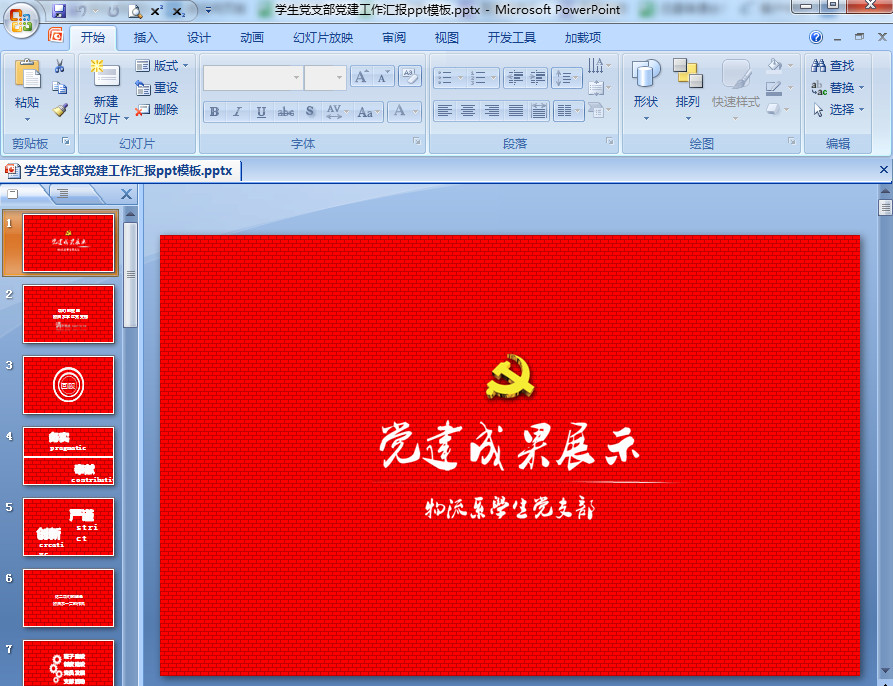This screenshot has height=686, width=893.
Task: Open the 审阅 ribbon tab
Action: (x=394, y=38)
